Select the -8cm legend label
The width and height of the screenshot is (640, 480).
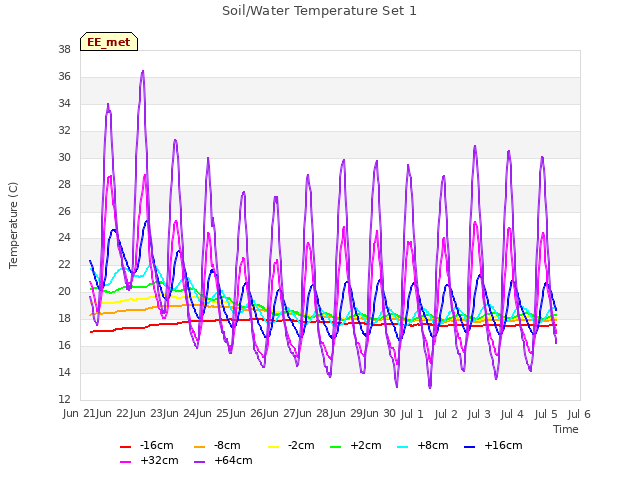click(x=227, y=445)
